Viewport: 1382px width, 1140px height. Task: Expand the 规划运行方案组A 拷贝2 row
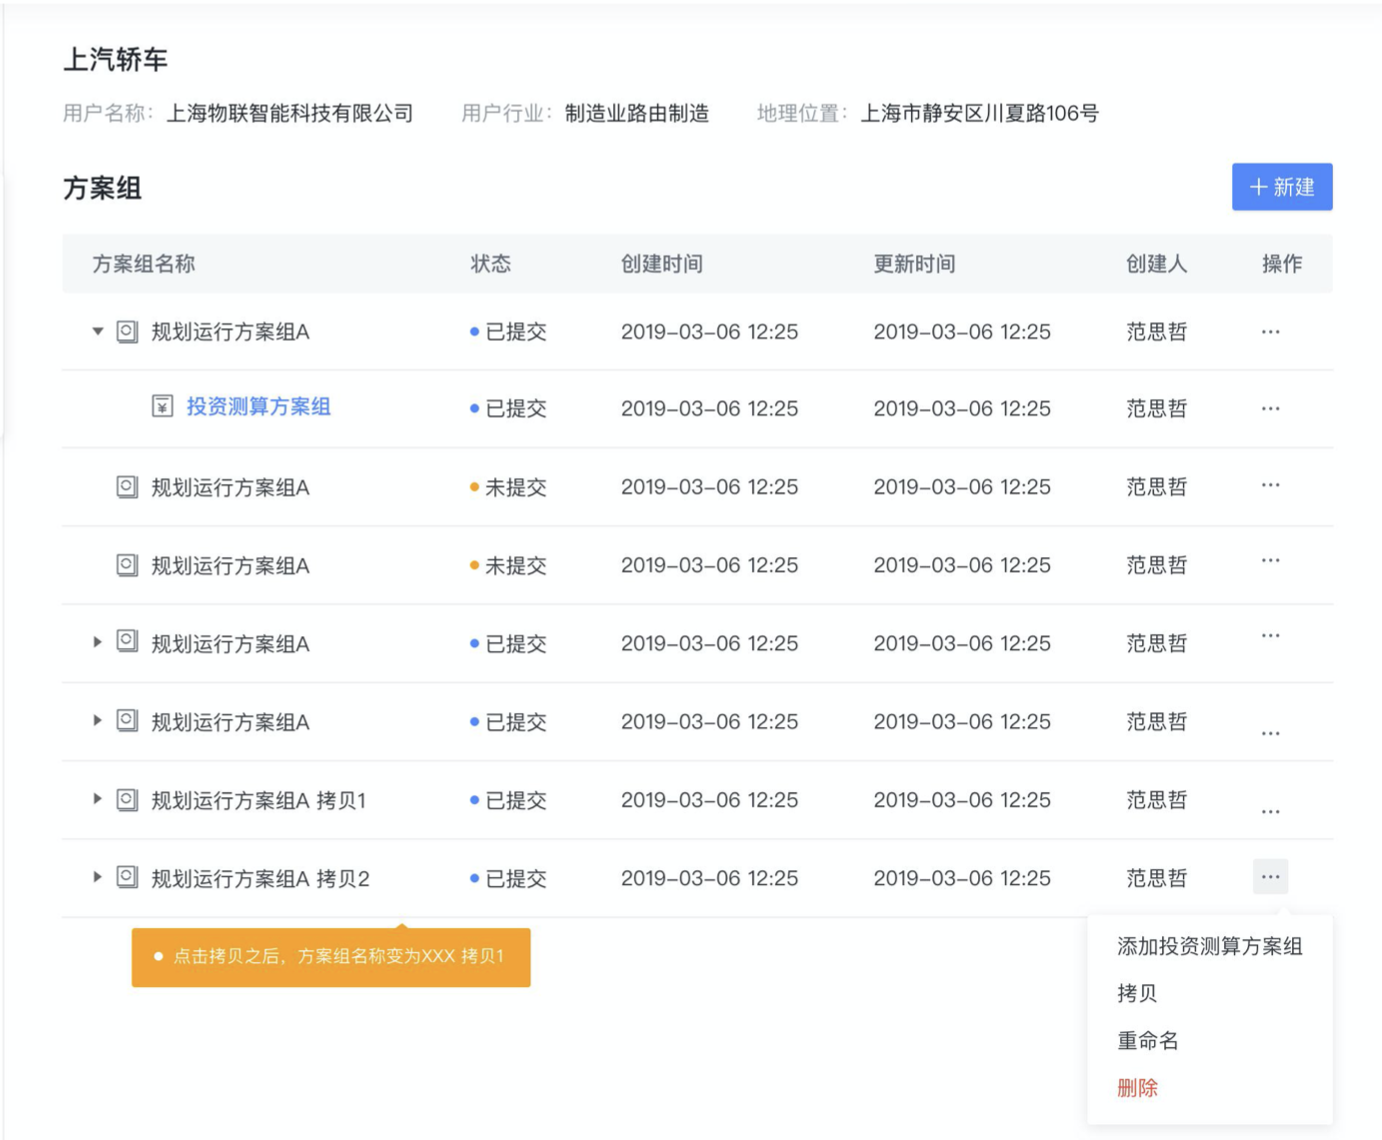(97, 877)
